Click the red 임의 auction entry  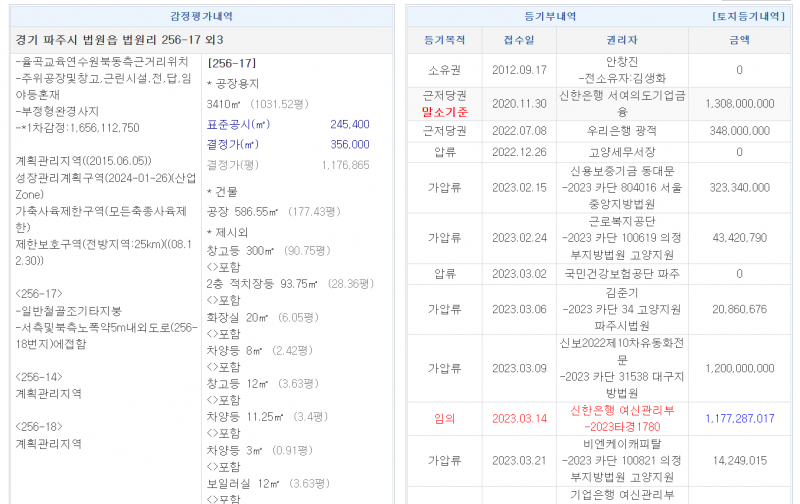click(x=445, y=418)
